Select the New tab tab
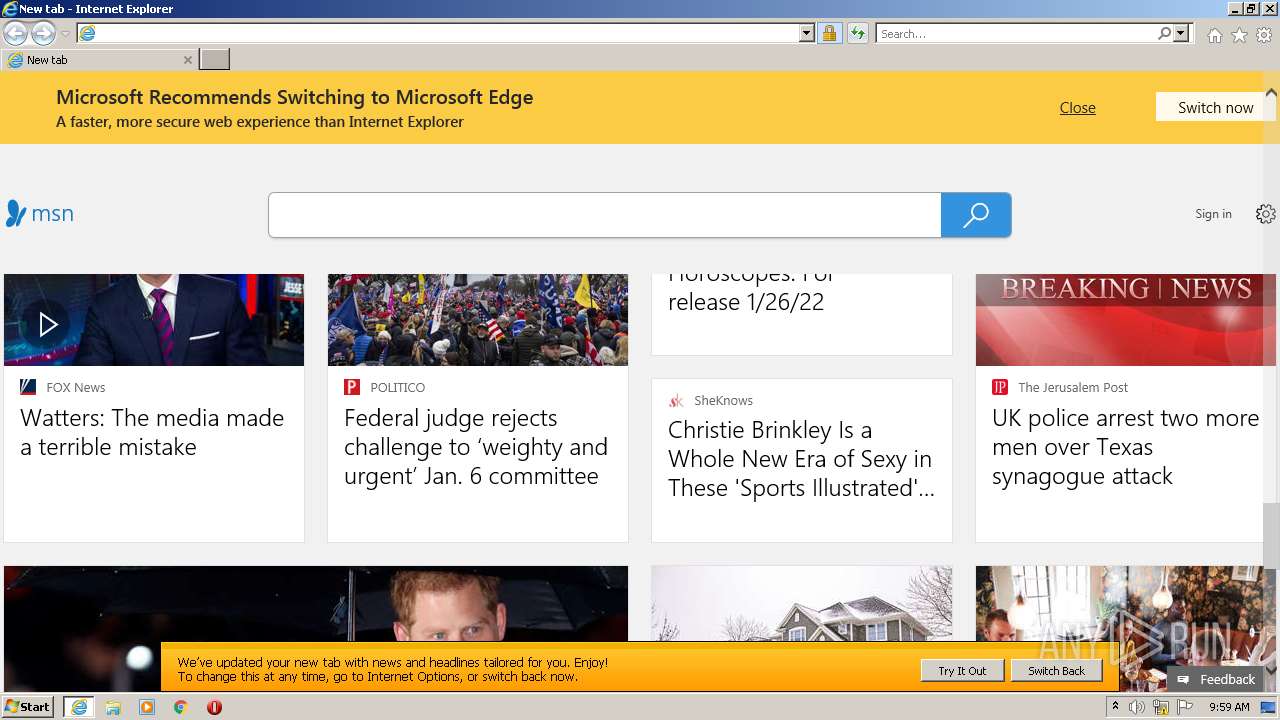 click(98, 60)
